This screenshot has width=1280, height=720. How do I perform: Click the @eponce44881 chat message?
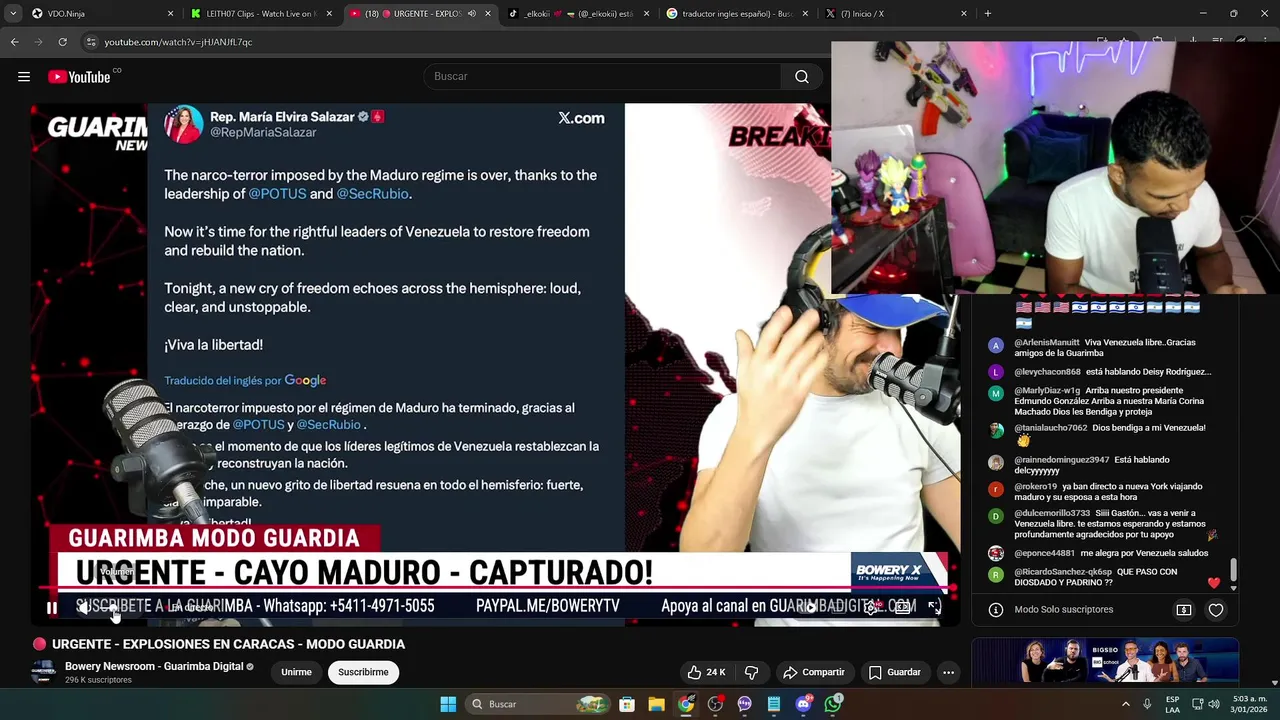pyautogui.click(x=1098, y=553)
